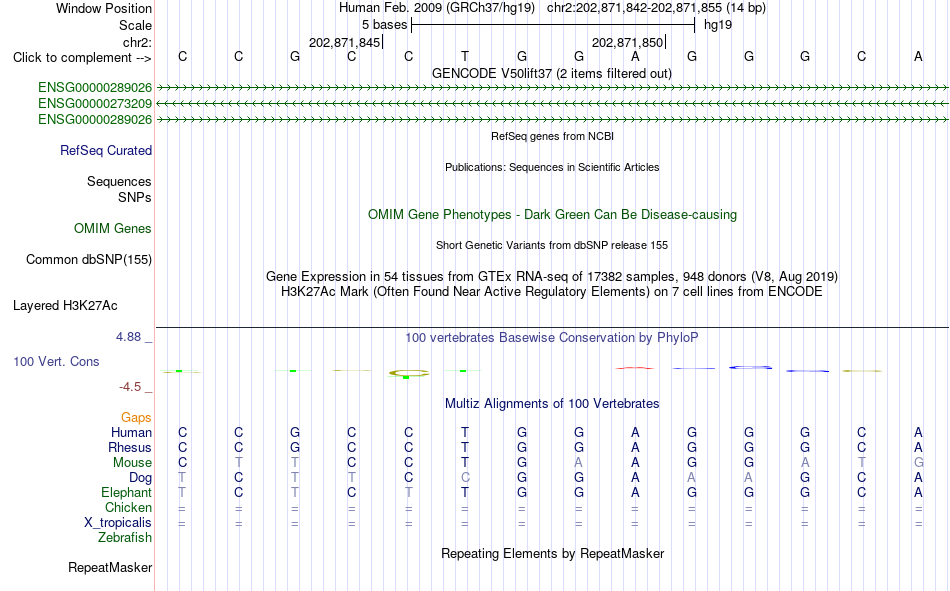Open 'OMIM Gene Phenotypes' track title
Viewport: 950px width, 591px height.
(553, 215)
